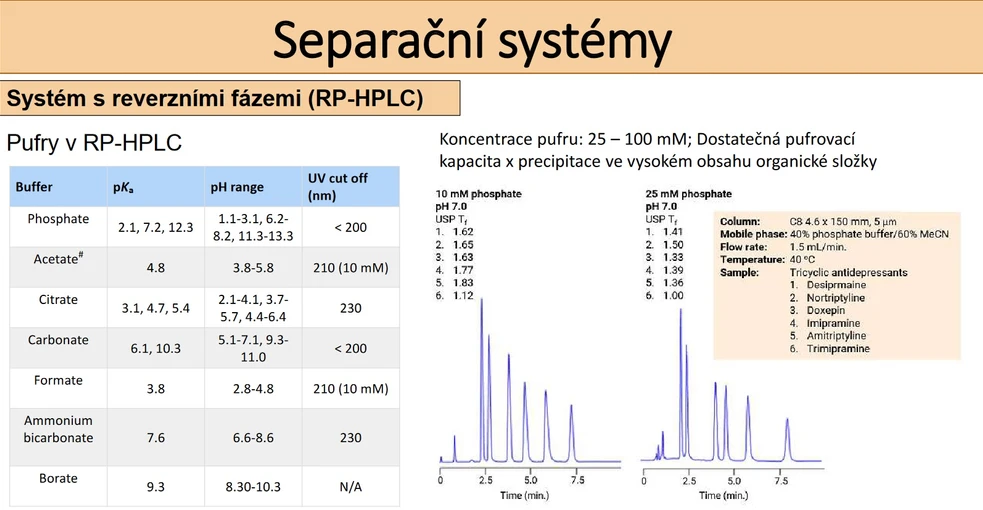Click the 'N/A' UV cut off cell
Image resolution: width=983 pixels, height=510 pixels.
click(x=350, y=487)
